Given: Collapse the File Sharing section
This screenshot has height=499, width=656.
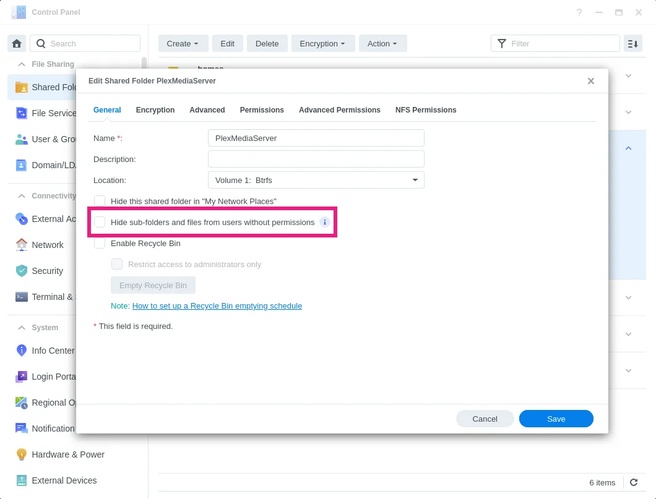Looking at the screenshot, I should click(21, 64).
